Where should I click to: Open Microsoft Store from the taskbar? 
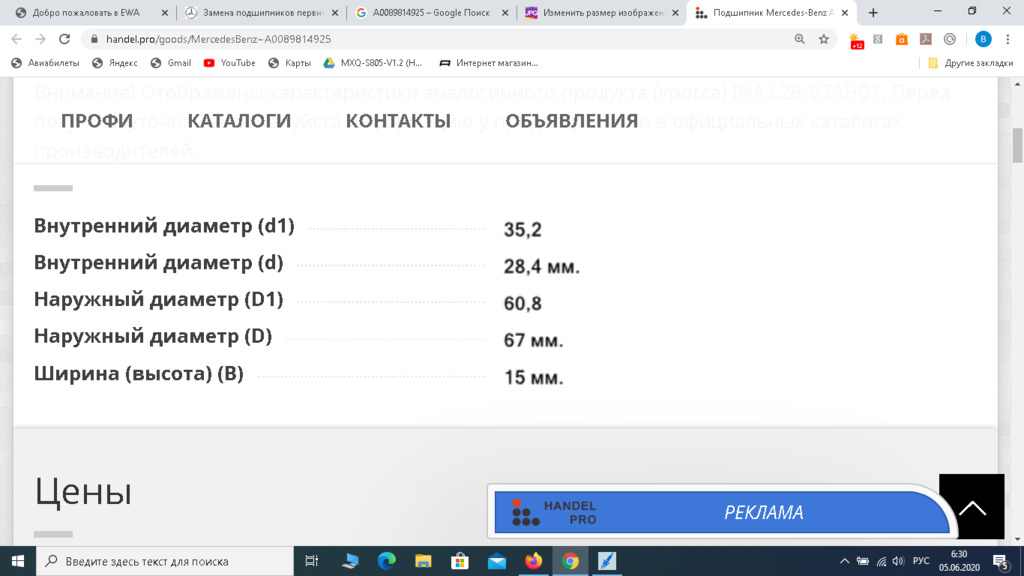[460, 561]
